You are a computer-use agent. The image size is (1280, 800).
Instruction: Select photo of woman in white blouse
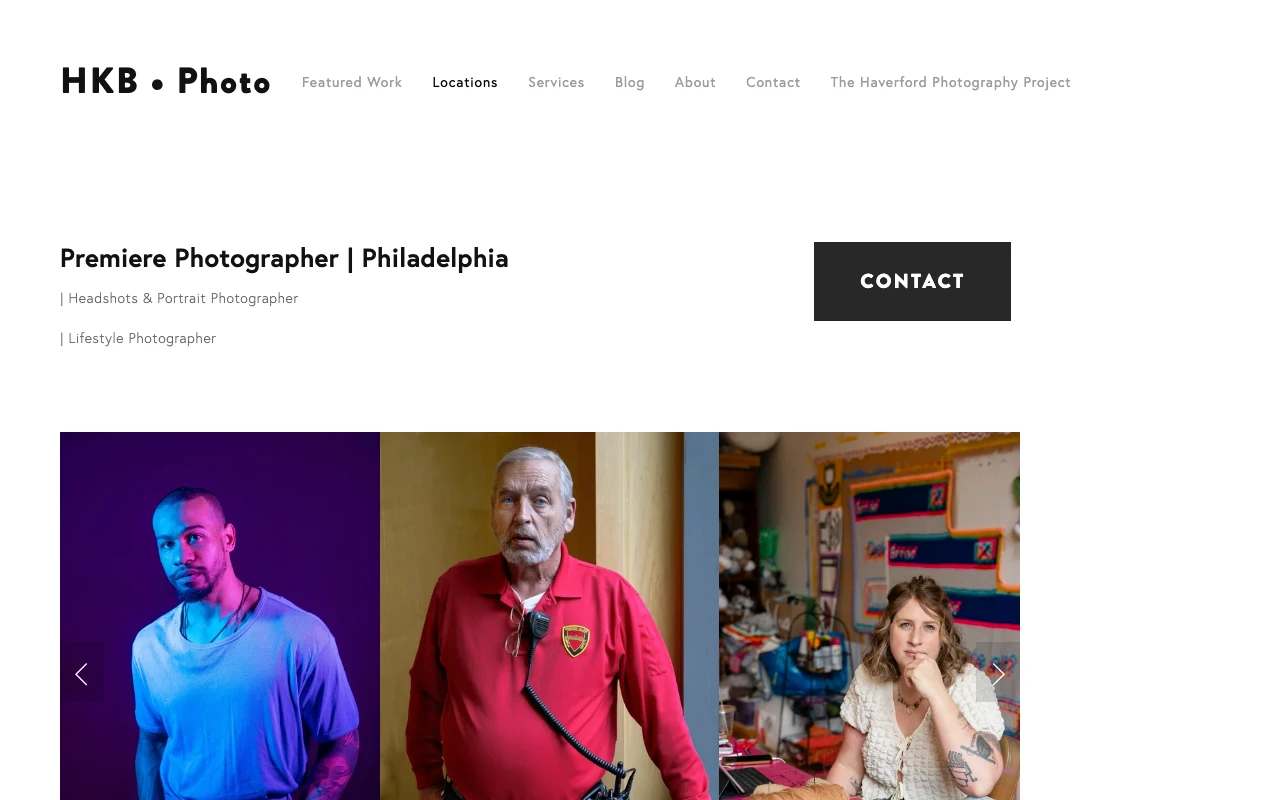[x=869, y=616]
